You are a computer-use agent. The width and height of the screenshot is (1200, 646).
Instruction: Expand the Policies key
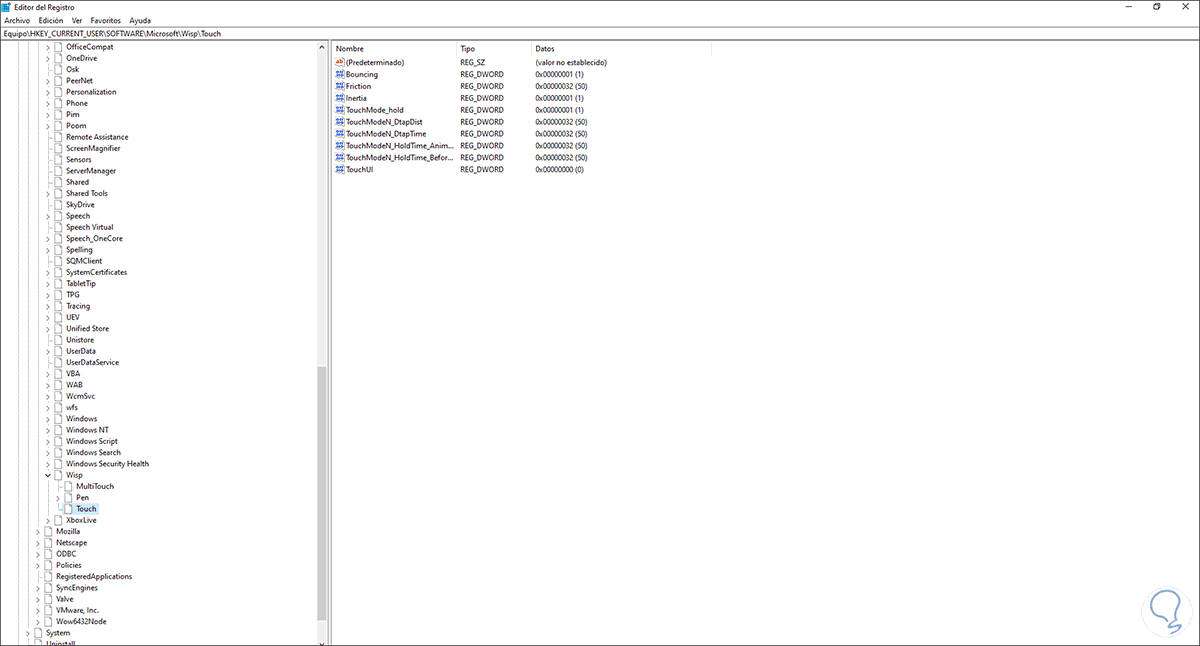pos(36,564)
